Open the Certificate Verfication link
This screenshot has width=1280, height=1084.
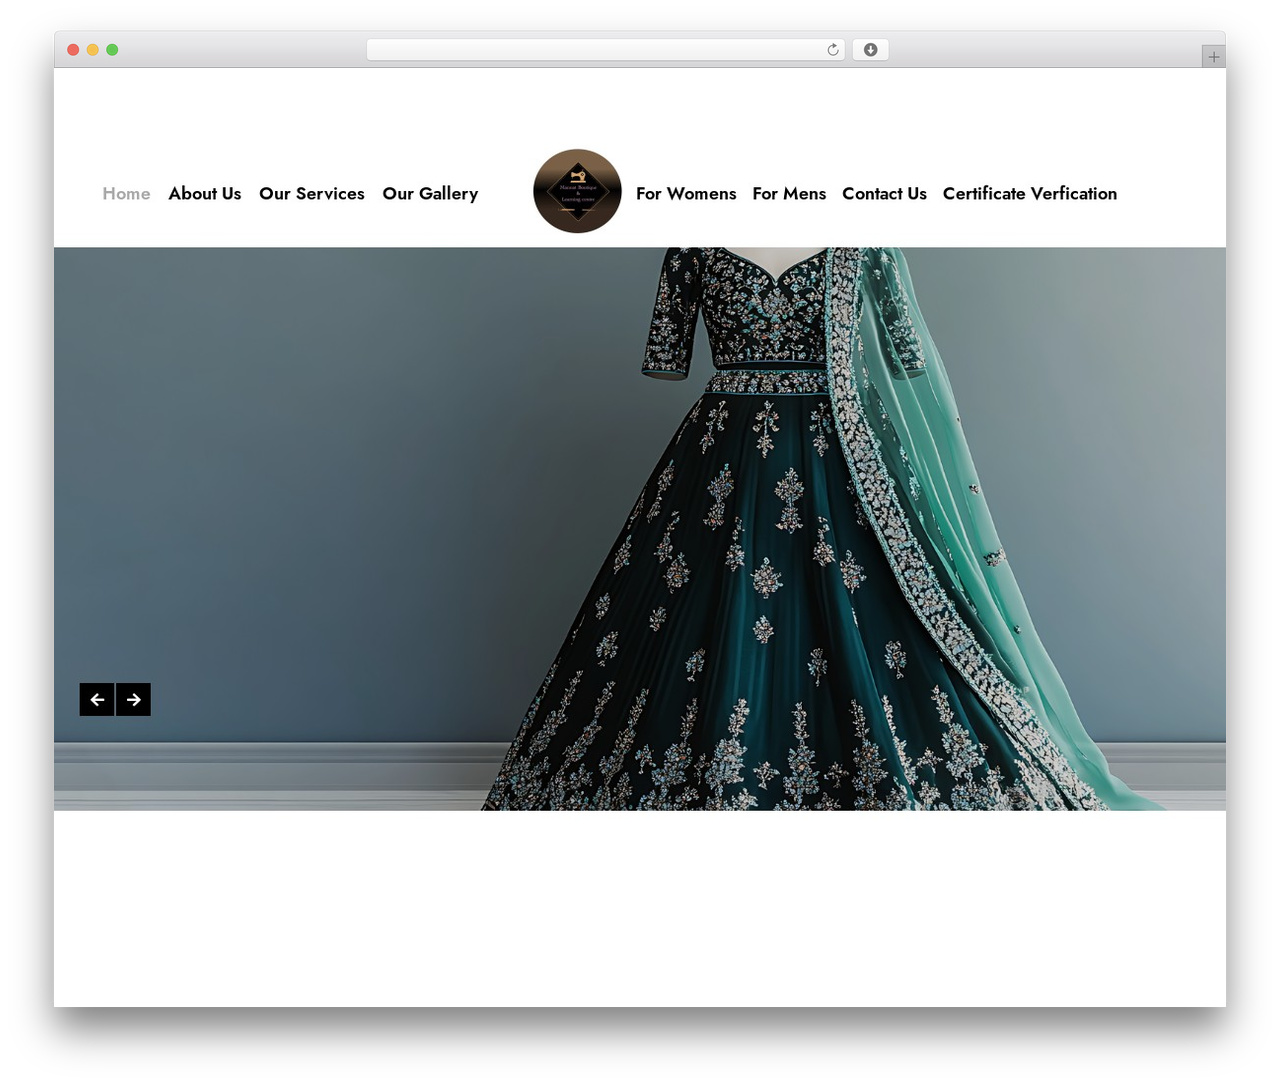pos(1030,193)
